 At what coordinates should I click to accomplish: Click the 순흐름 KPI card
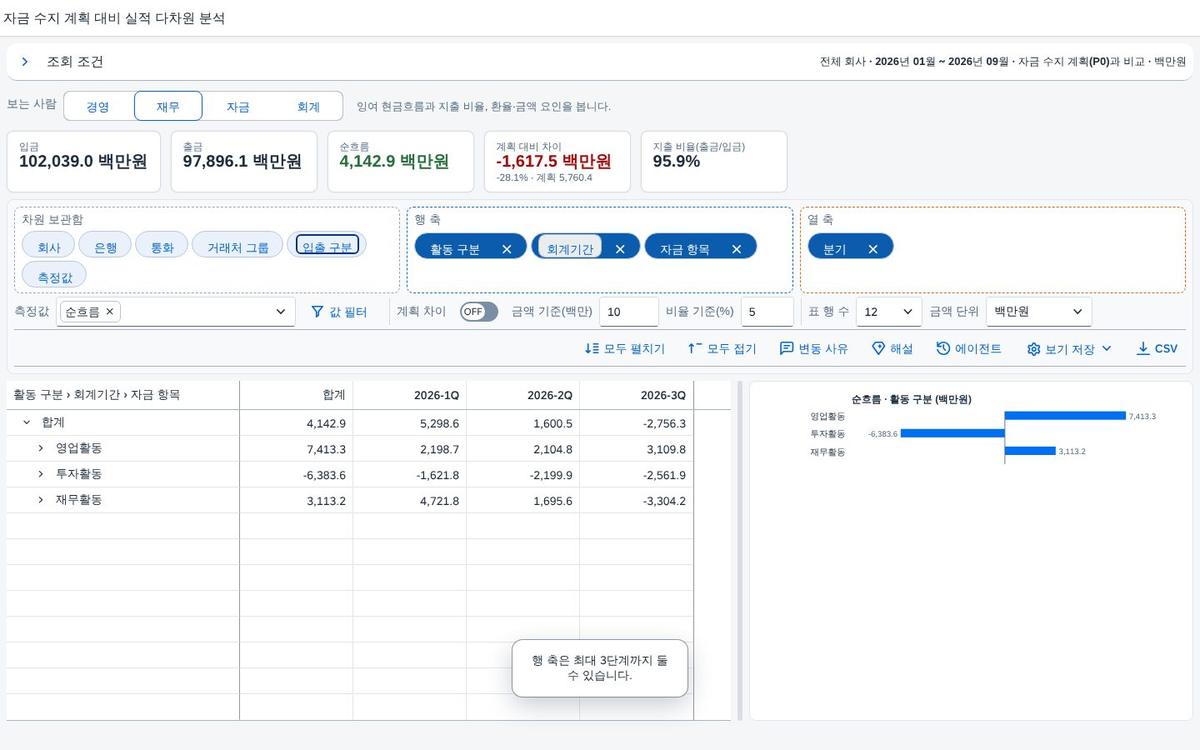tap(400, 161)
